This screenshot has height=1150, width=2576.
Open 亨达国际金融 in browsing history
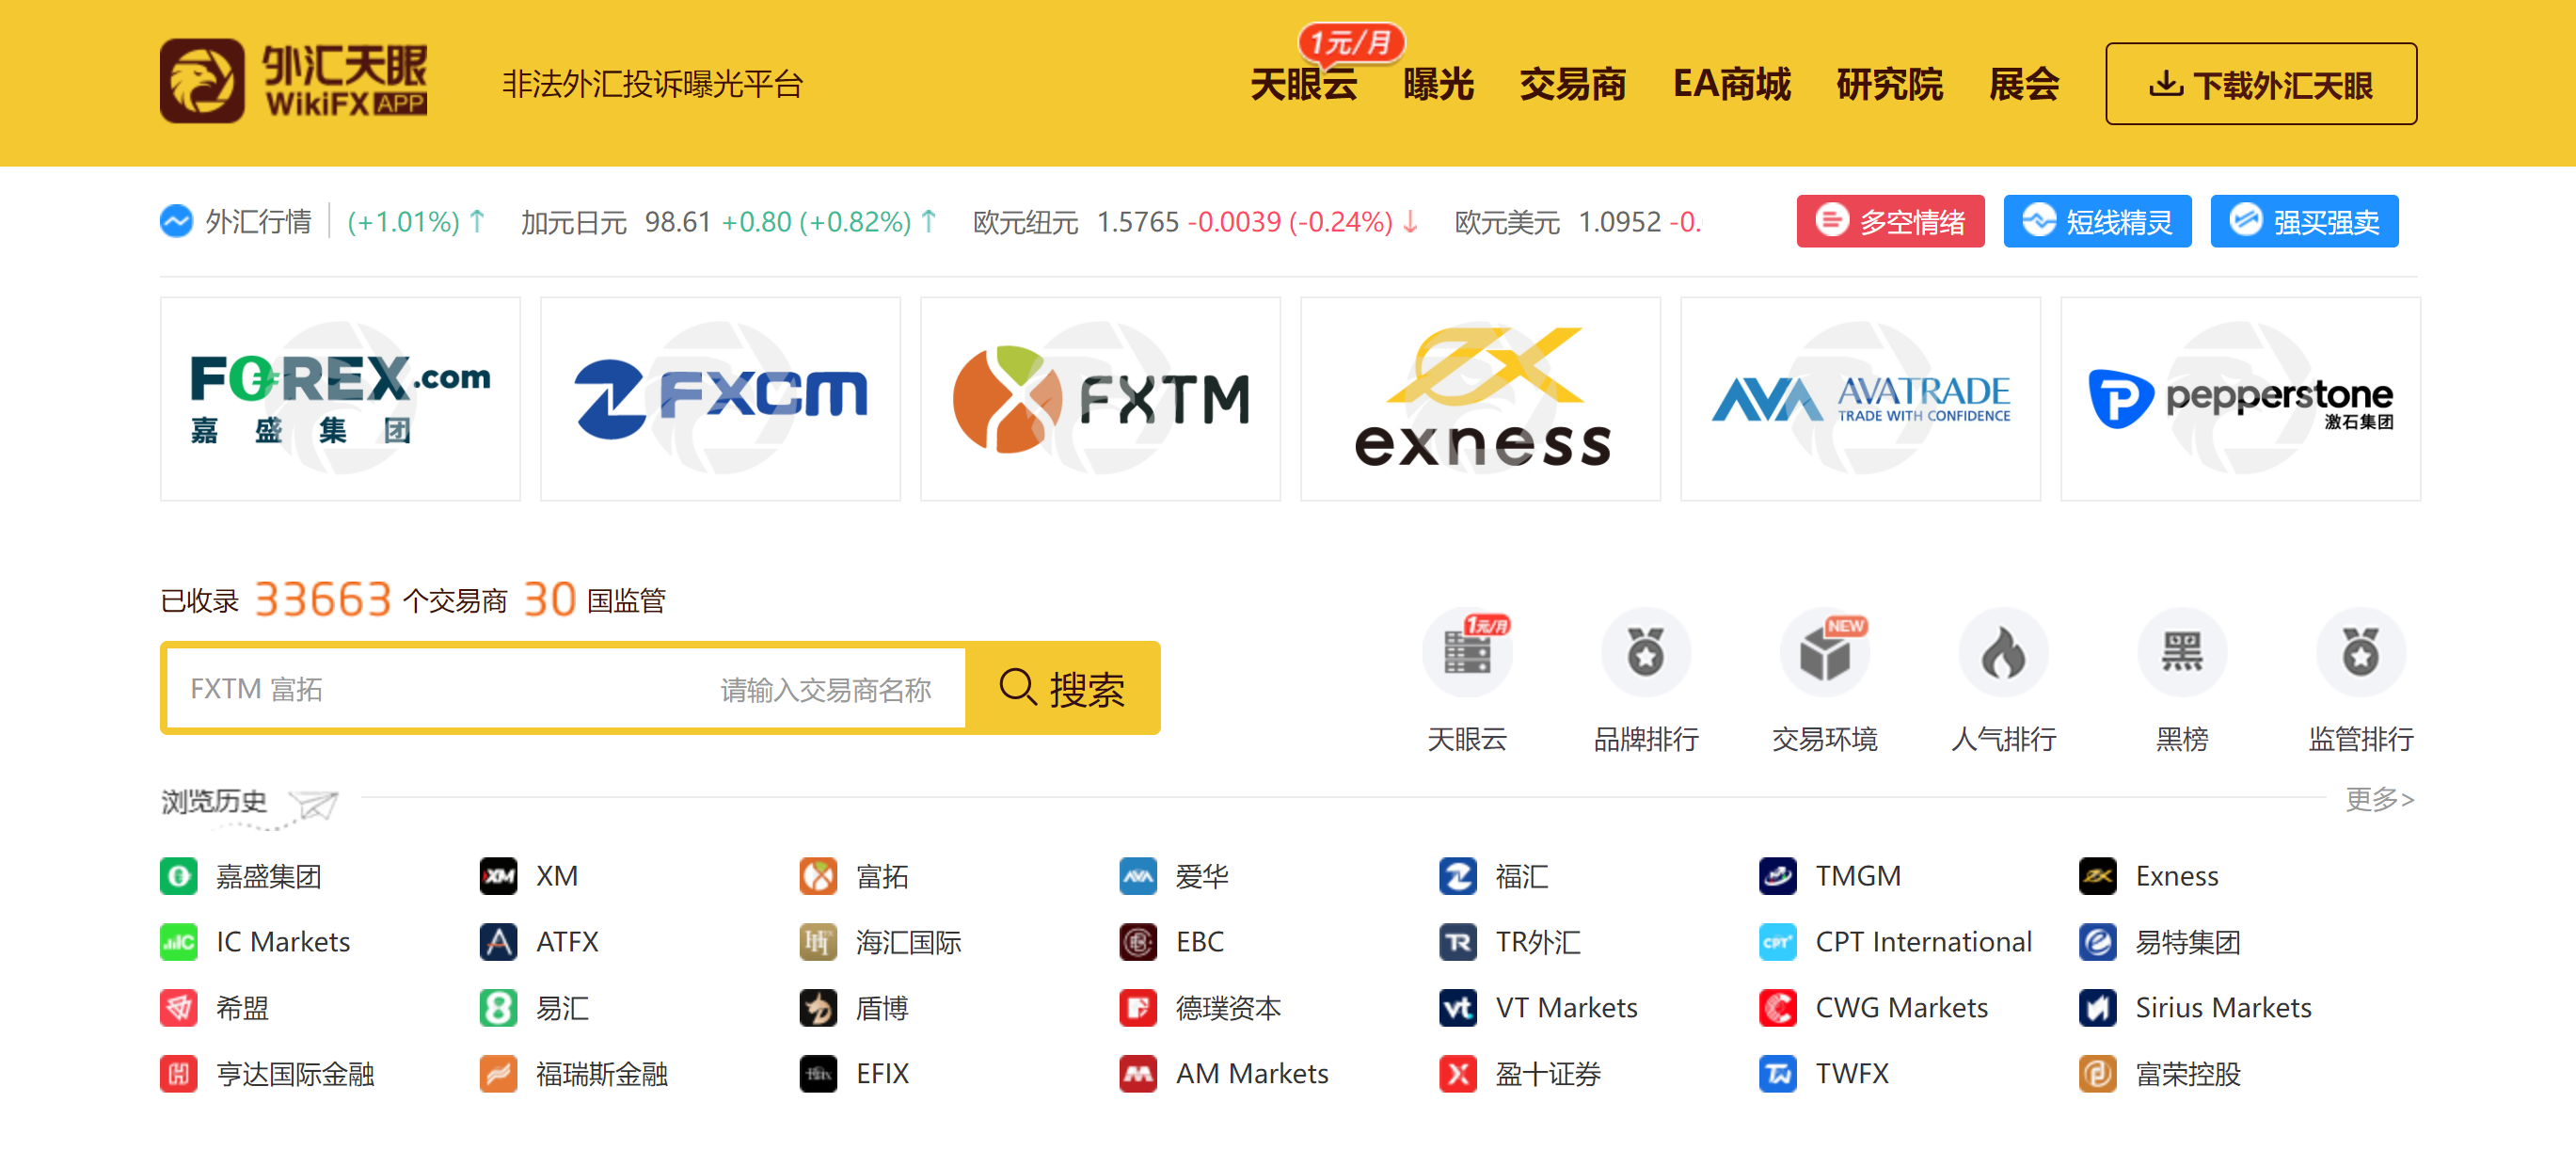(268, 1074)
